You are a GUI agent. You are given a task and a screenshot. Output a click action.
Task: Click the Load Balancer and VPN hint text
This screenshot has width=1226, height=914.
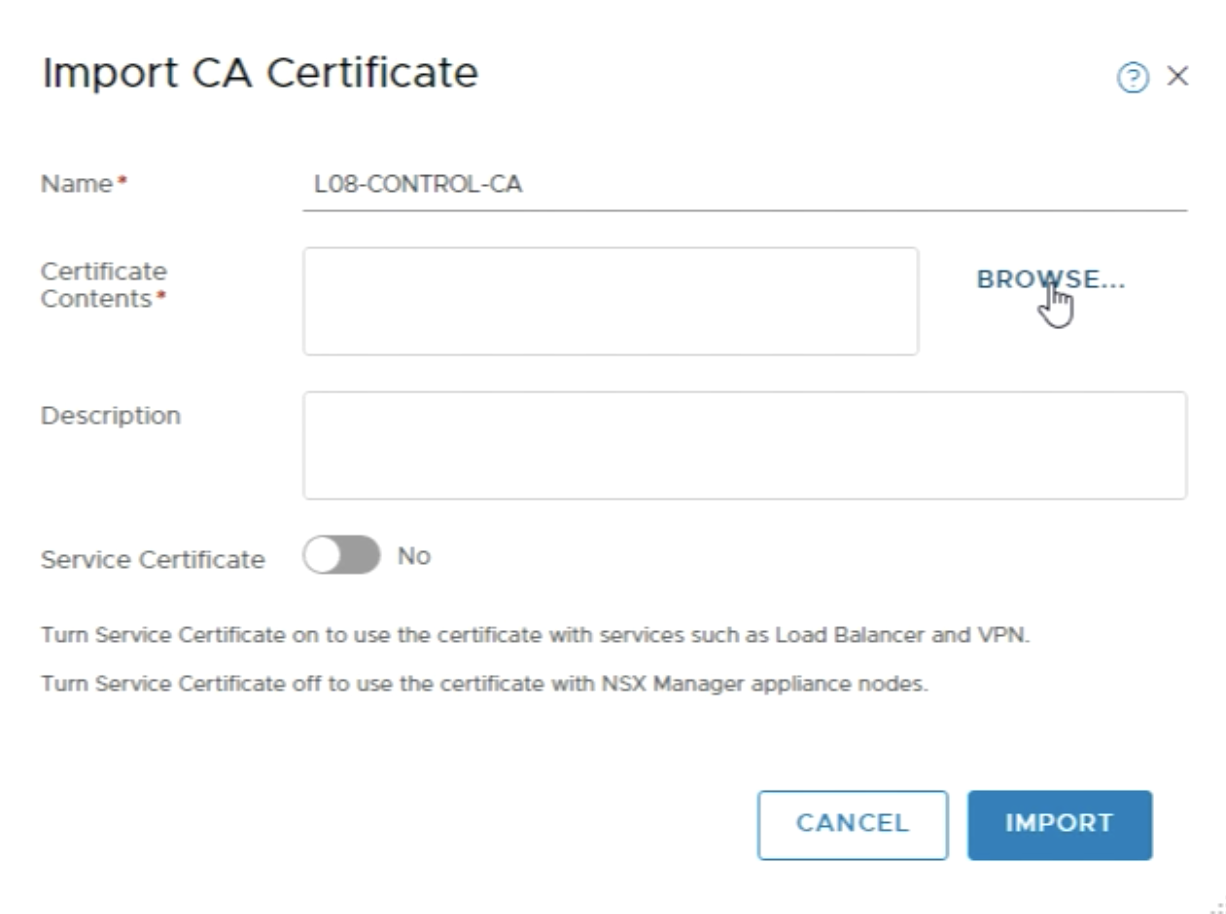534,636
